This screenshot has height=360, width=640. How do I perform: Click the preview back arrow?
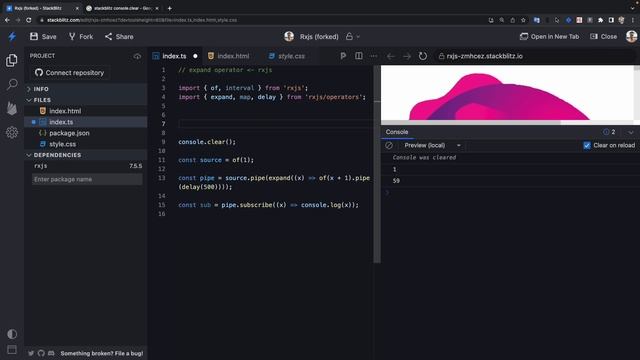click(391, 56)
